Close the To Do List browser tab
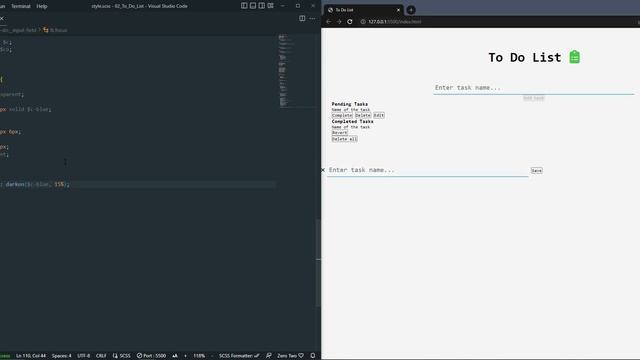Screen dimensions: 640x360 tap(398, 10)
